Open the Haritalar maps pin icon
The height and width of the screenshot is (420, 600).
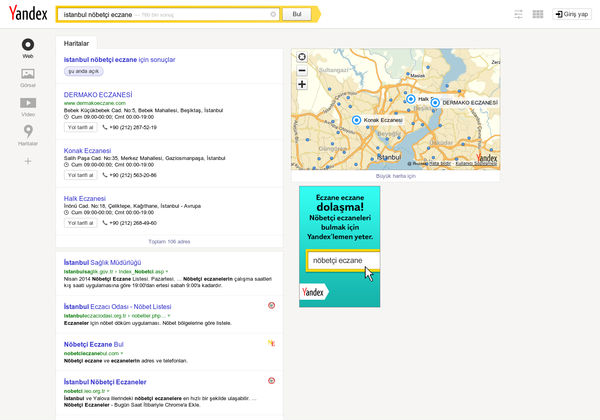pos(28,131)
